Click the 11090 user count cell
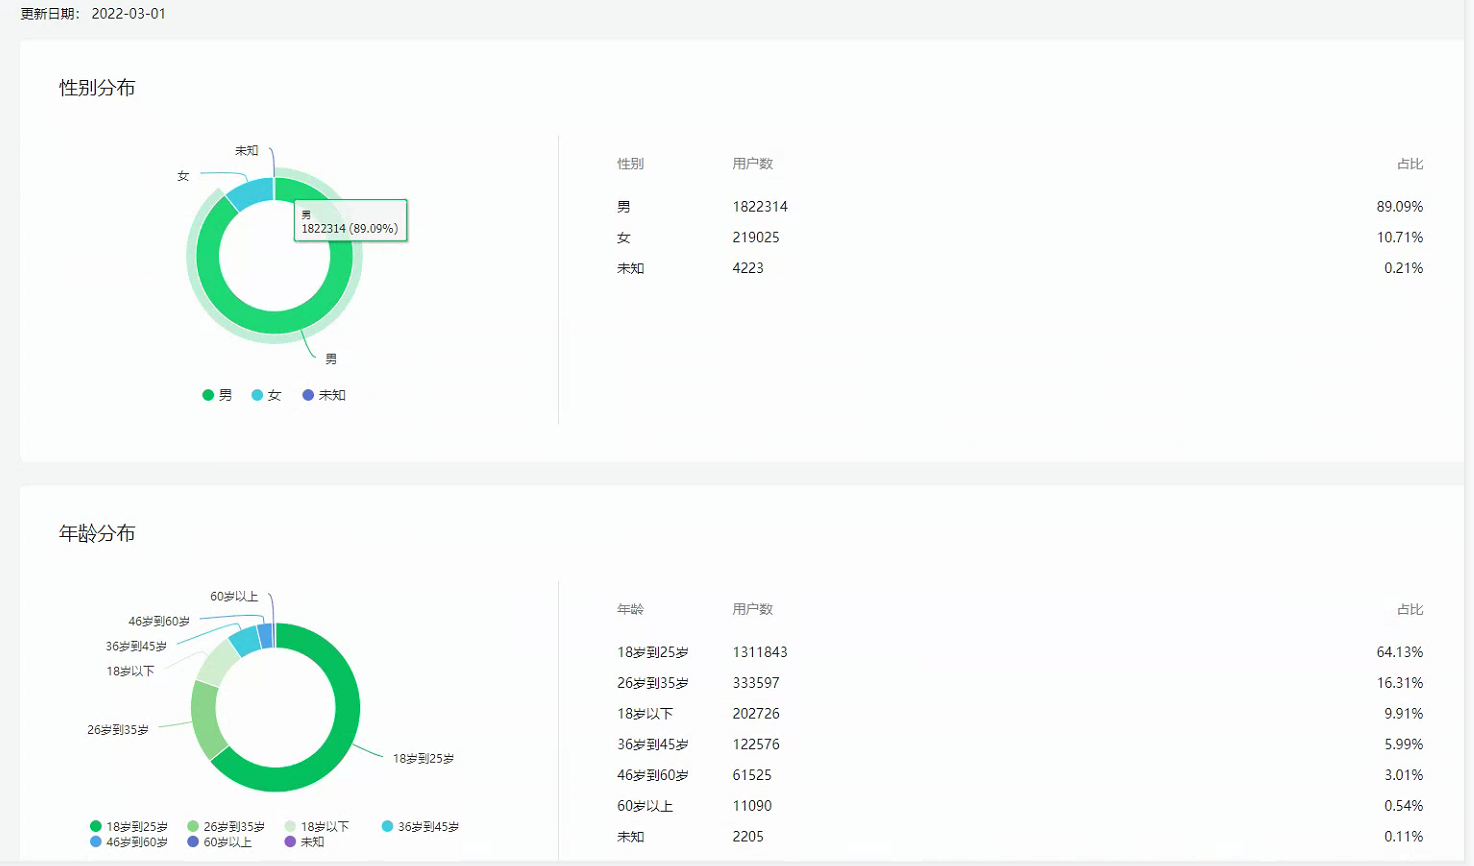This screenshot has width=1474, height=866. [x=752, y=806]
